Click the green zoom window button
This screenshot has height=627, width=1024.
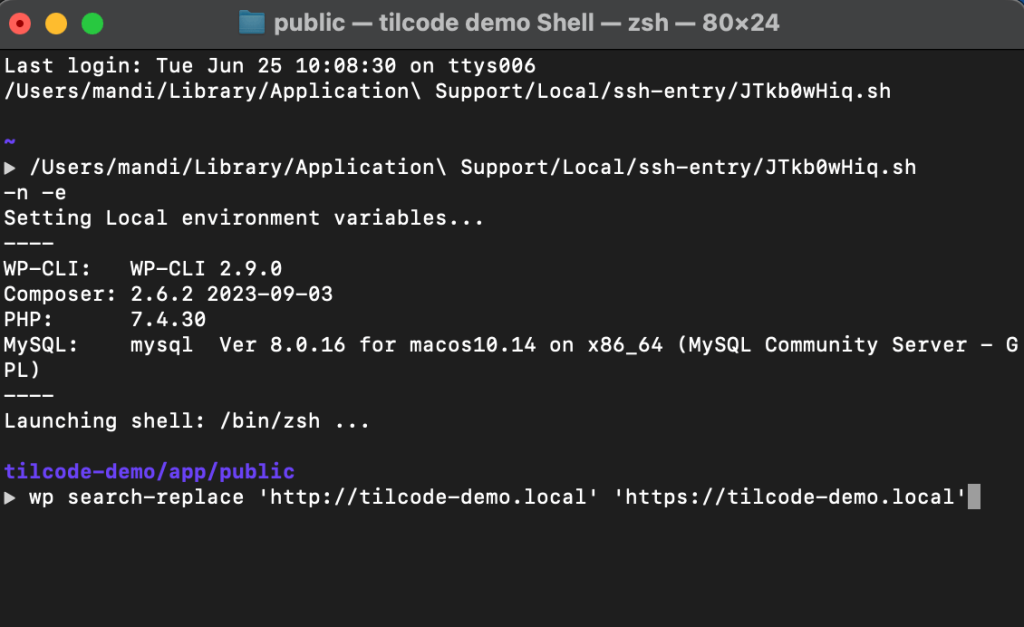[92, 22]
